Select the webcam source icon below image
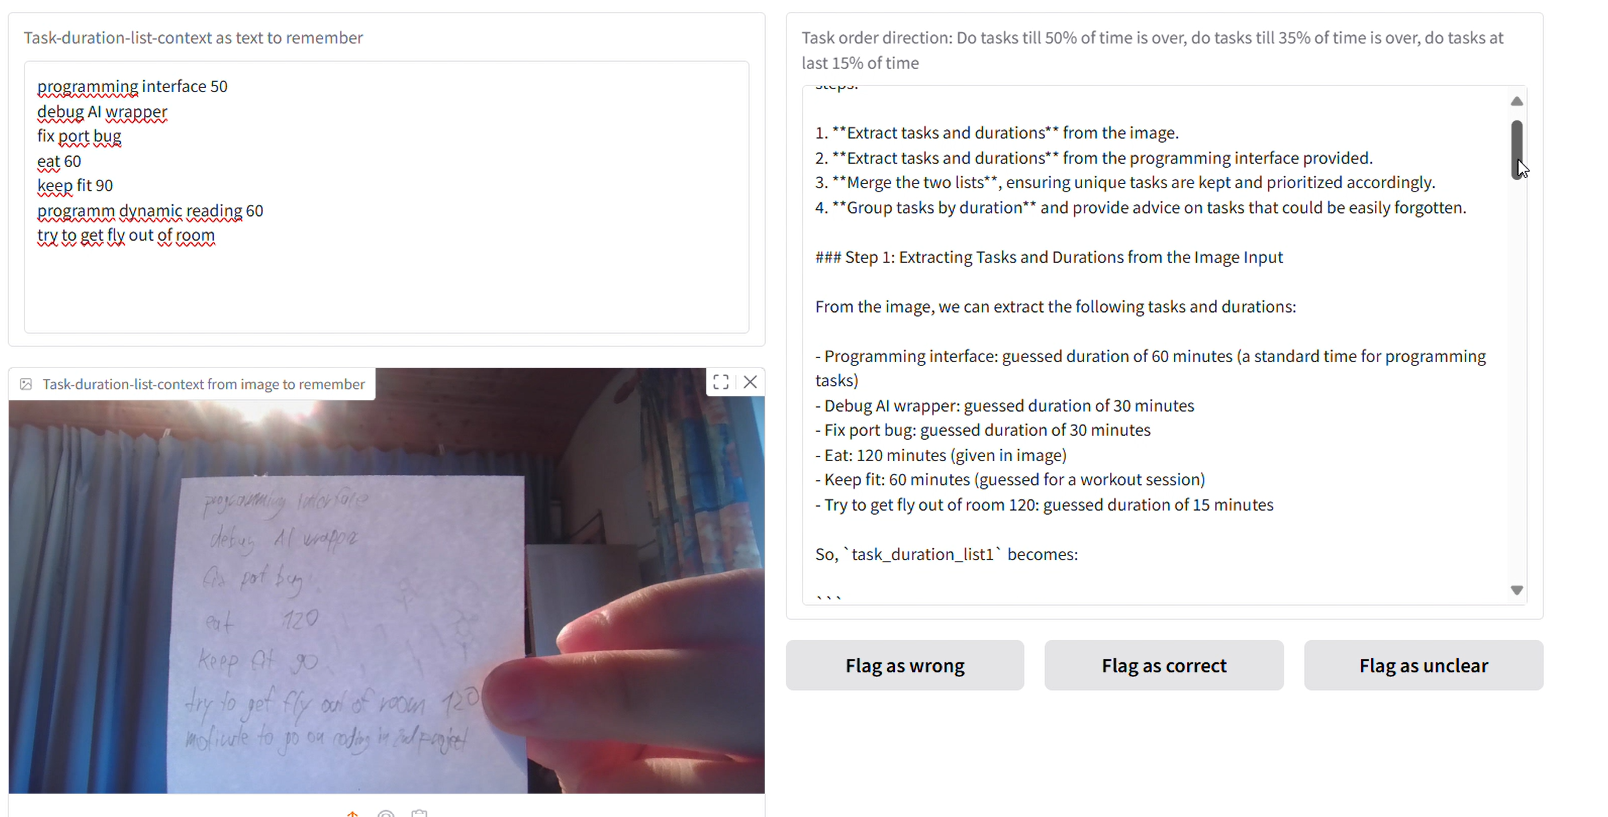 [x=386, y=813]
